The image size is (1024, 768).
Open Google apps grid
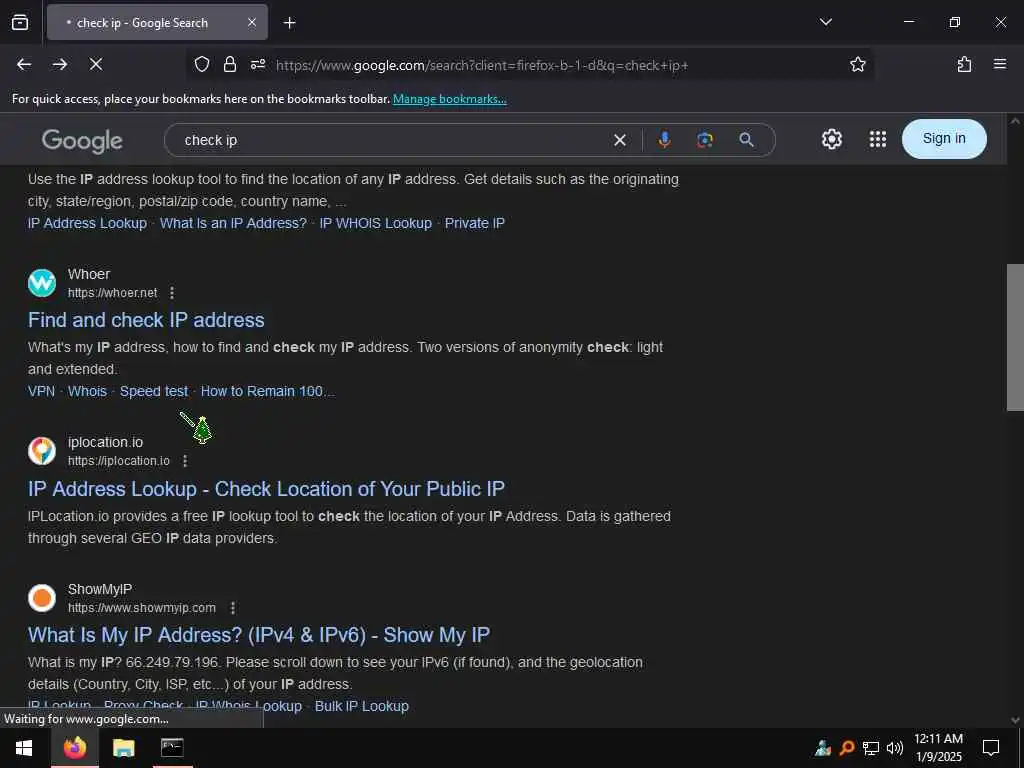(878, 139)
